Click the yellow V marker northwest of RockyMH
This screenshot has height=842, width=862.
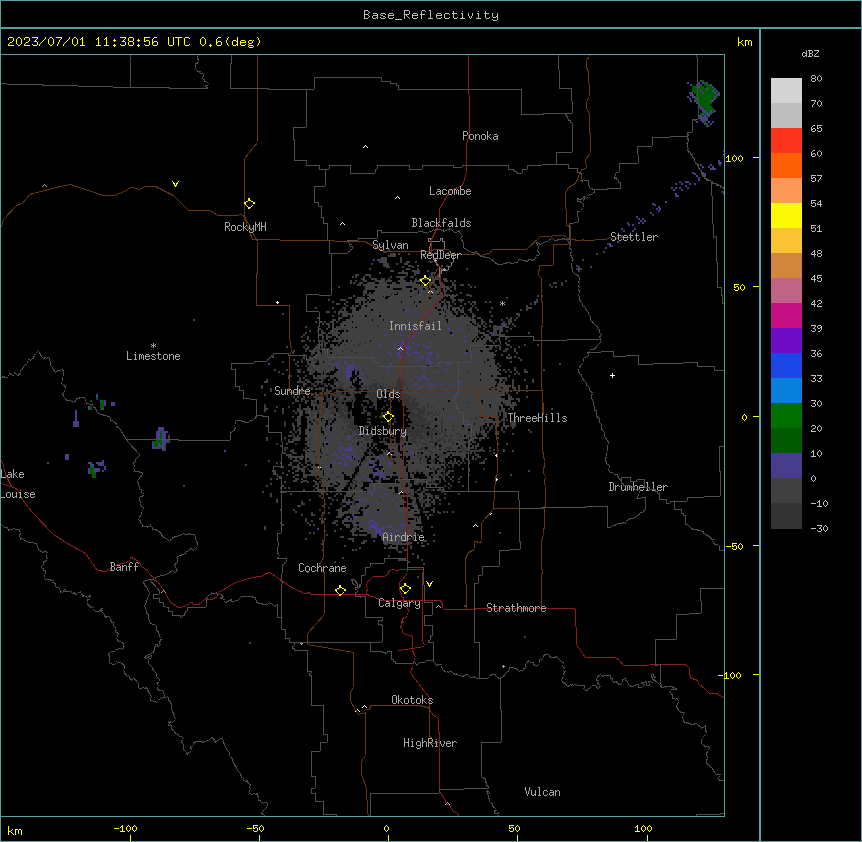175,184
